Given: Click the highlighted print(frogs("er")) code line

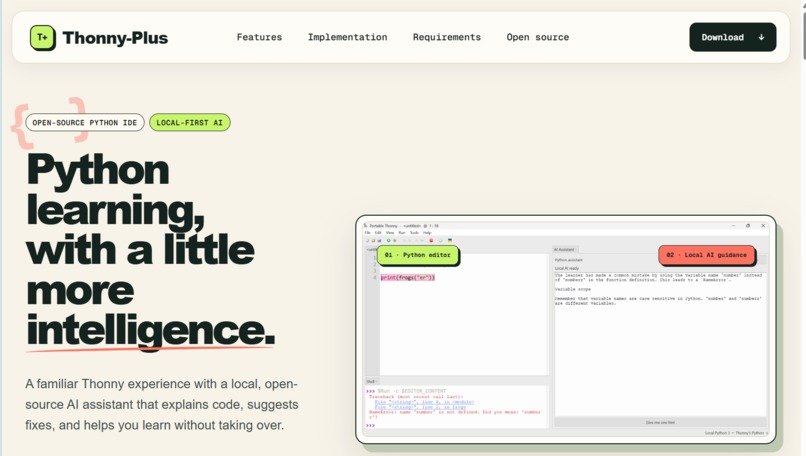Looking at the screenshot, I should pos(408,278).
